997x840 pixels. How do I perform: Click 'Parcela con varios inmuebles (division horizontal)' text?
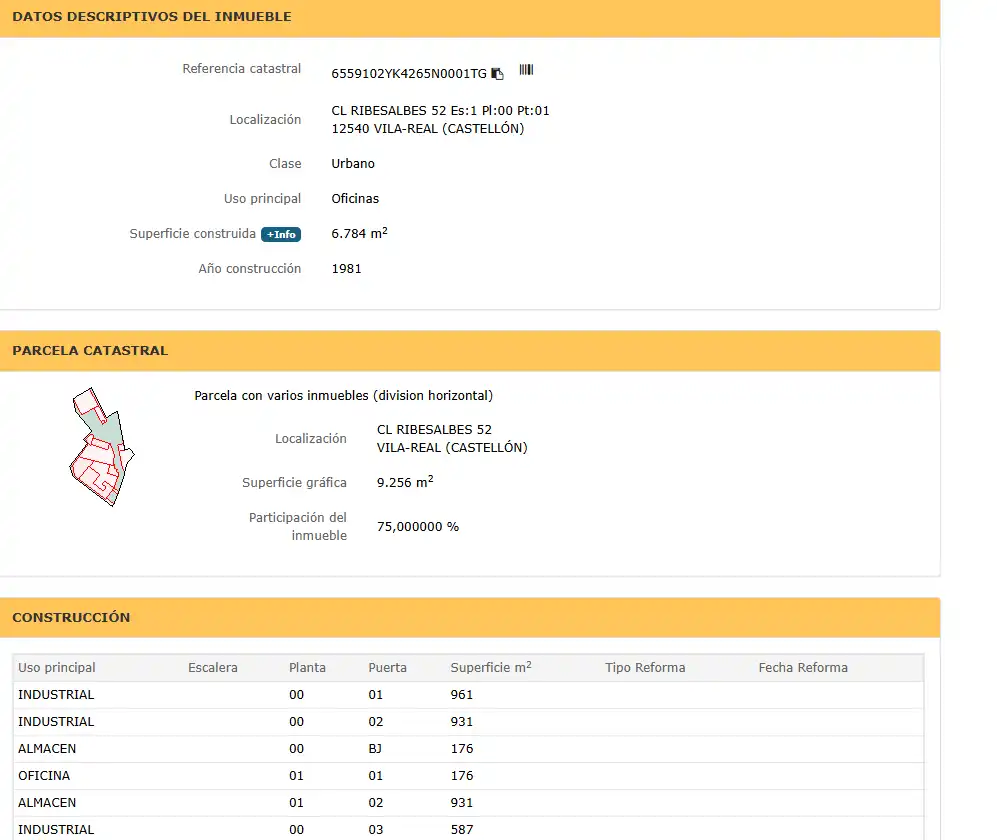(343, 396)
